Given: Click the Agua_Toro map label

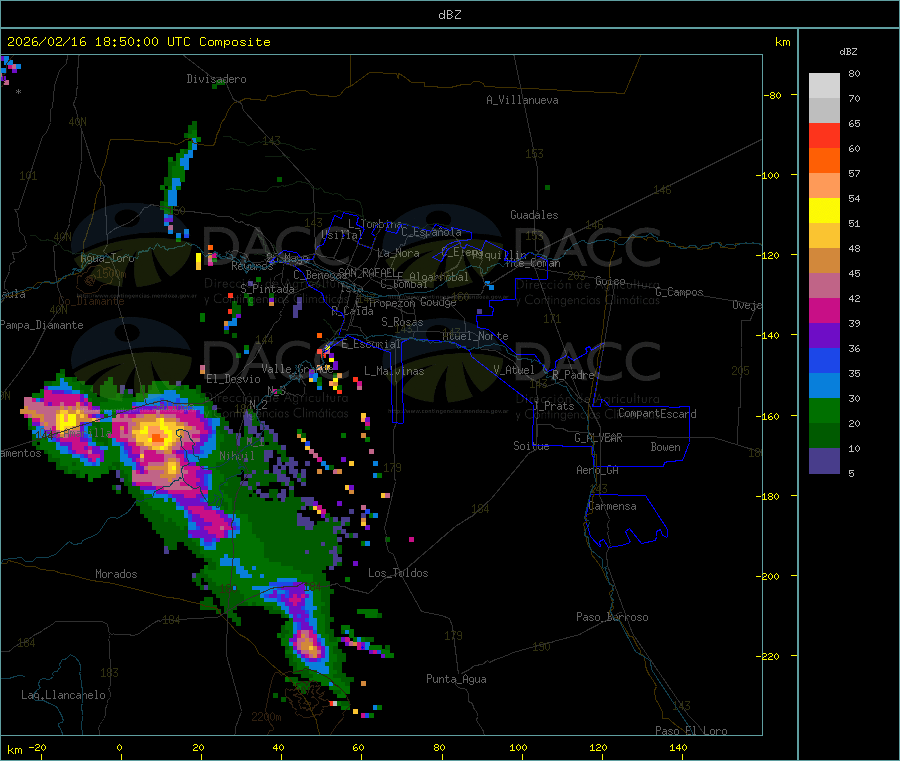Looking at the screenshot, I should [107, 258].
